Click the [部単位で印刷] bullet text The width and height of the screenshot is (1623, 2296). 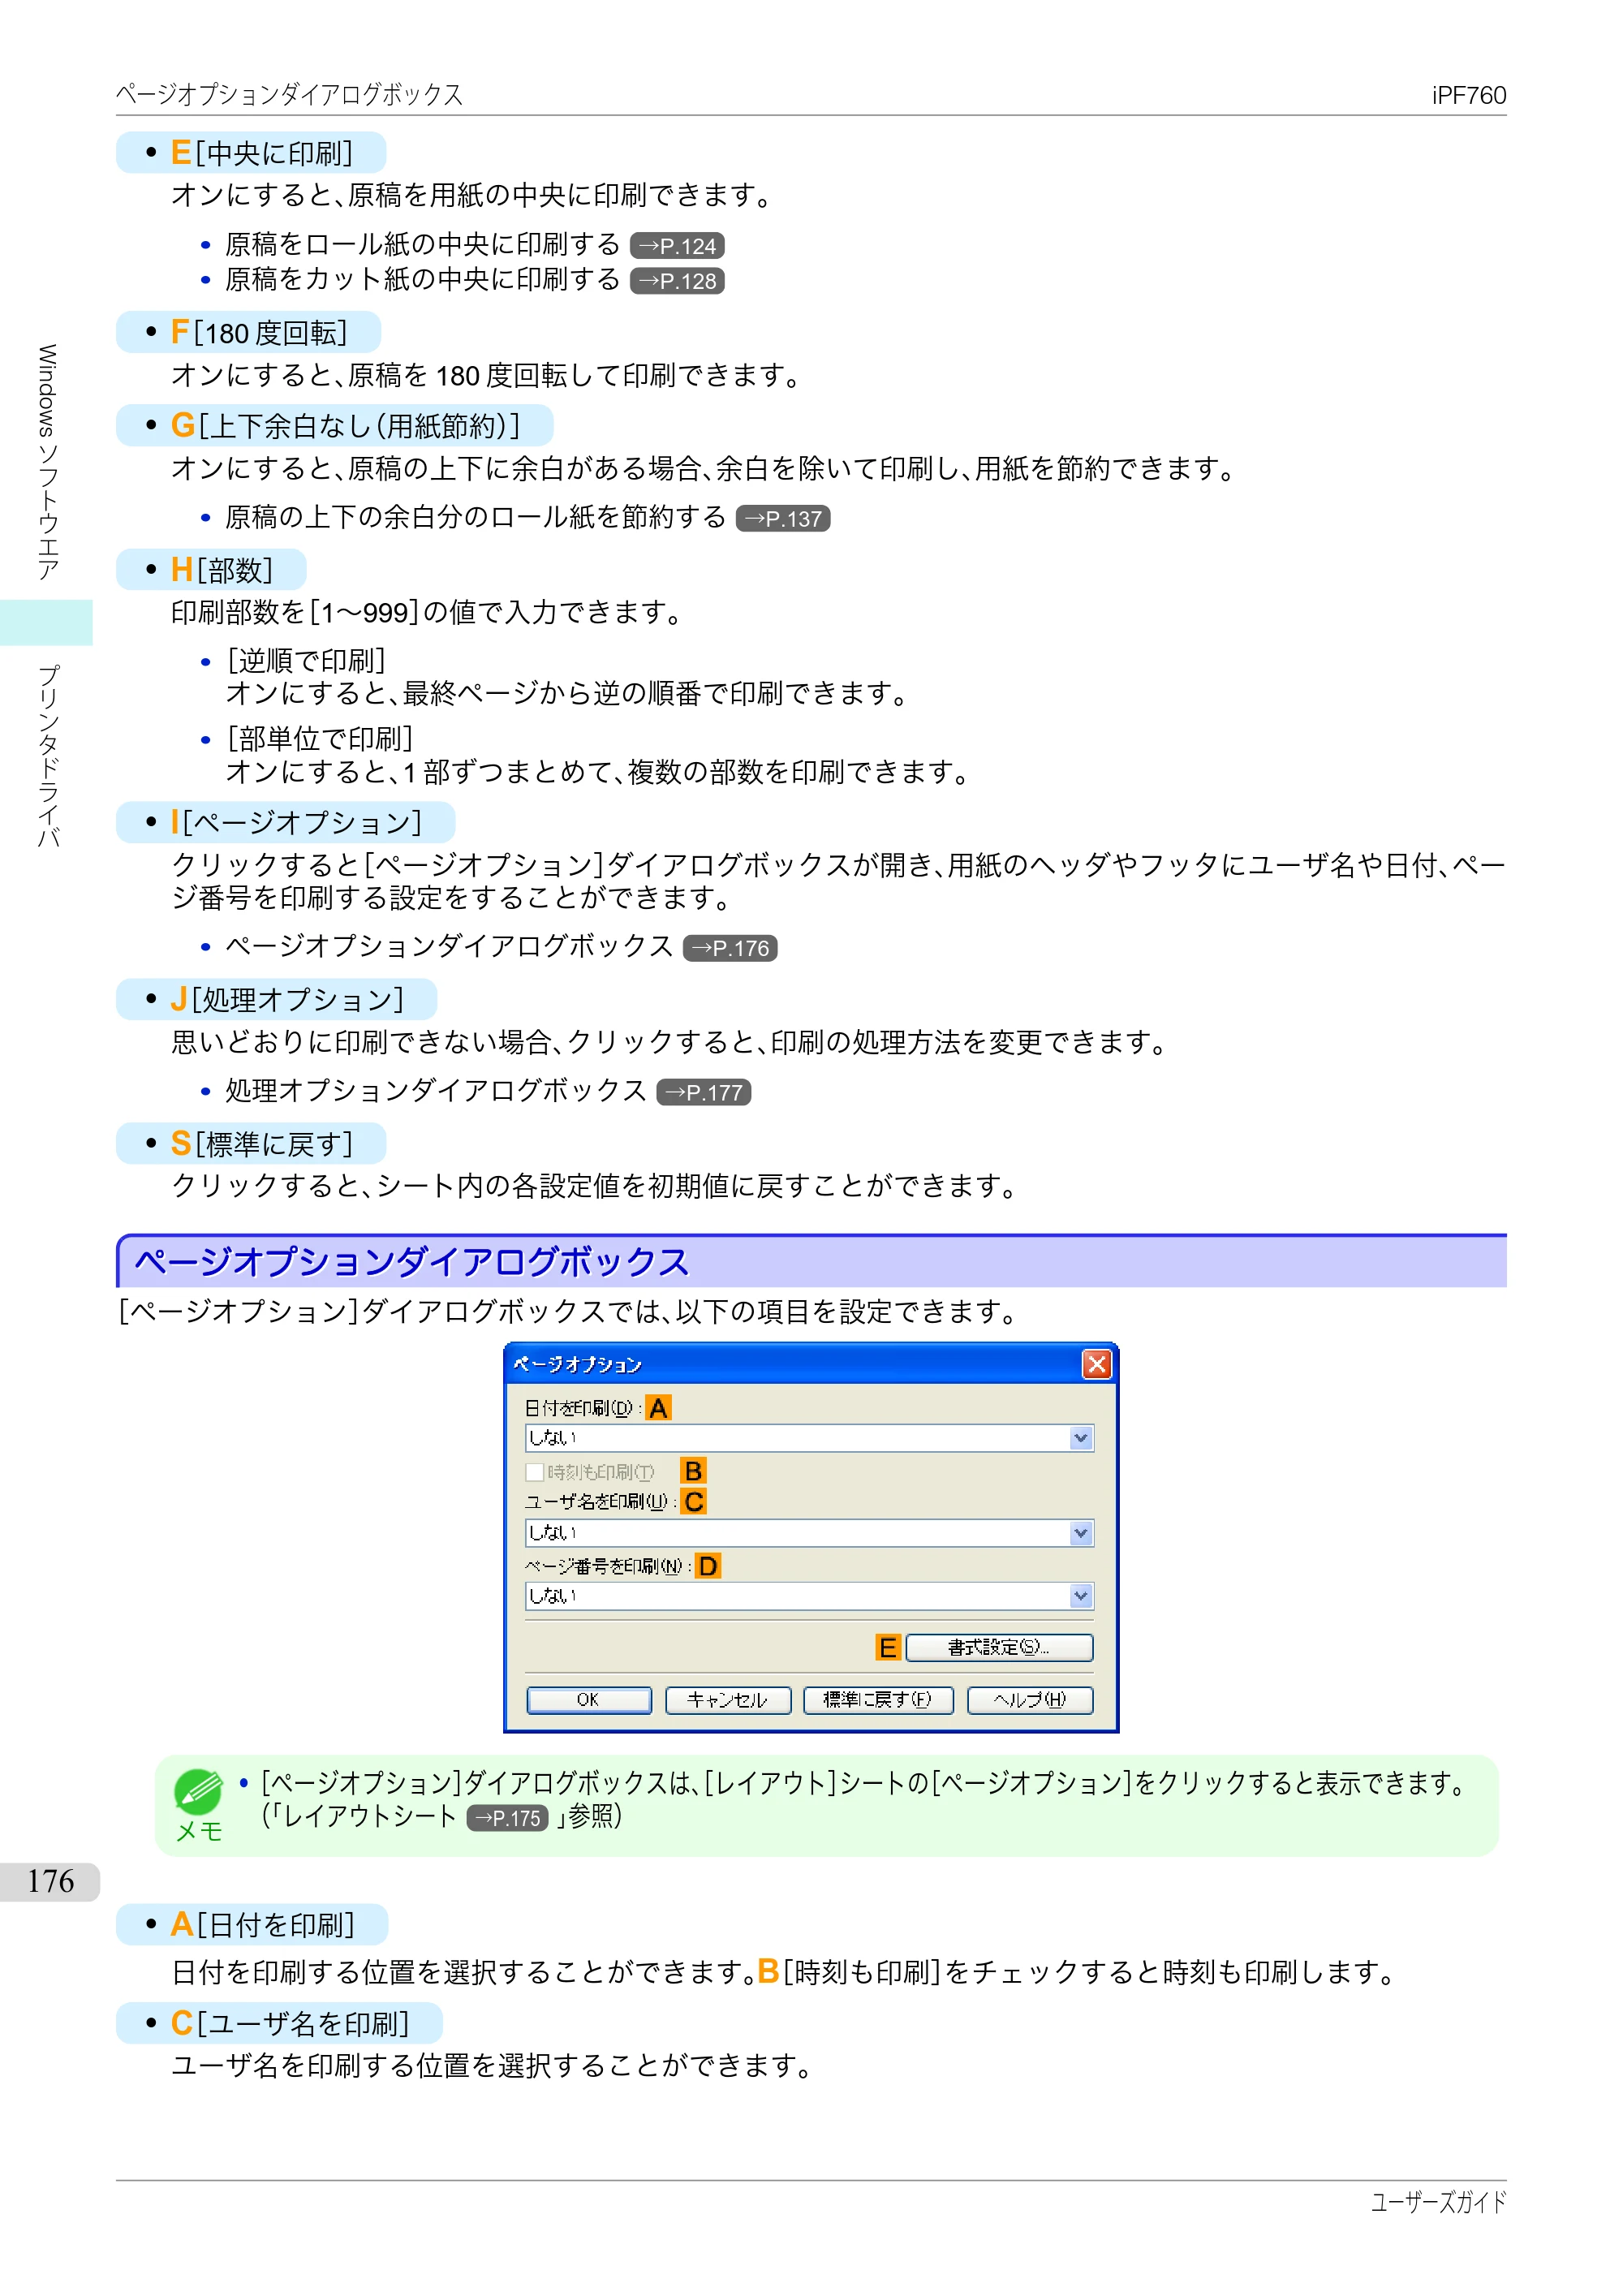[320, 739]
